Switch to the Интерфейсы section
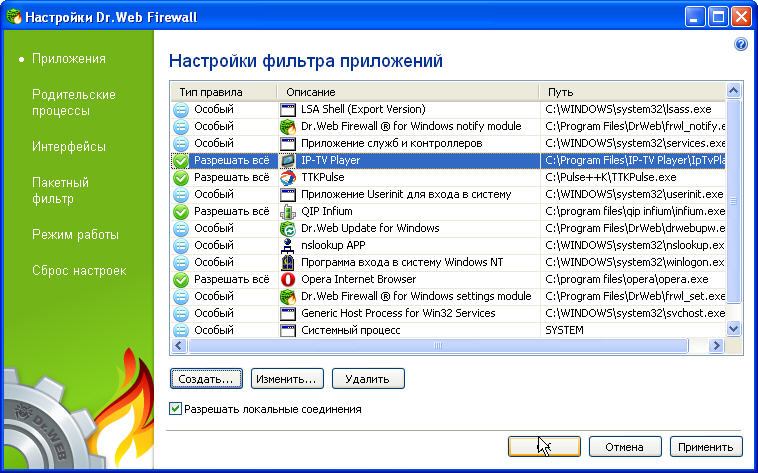 [x=69, y=147]
